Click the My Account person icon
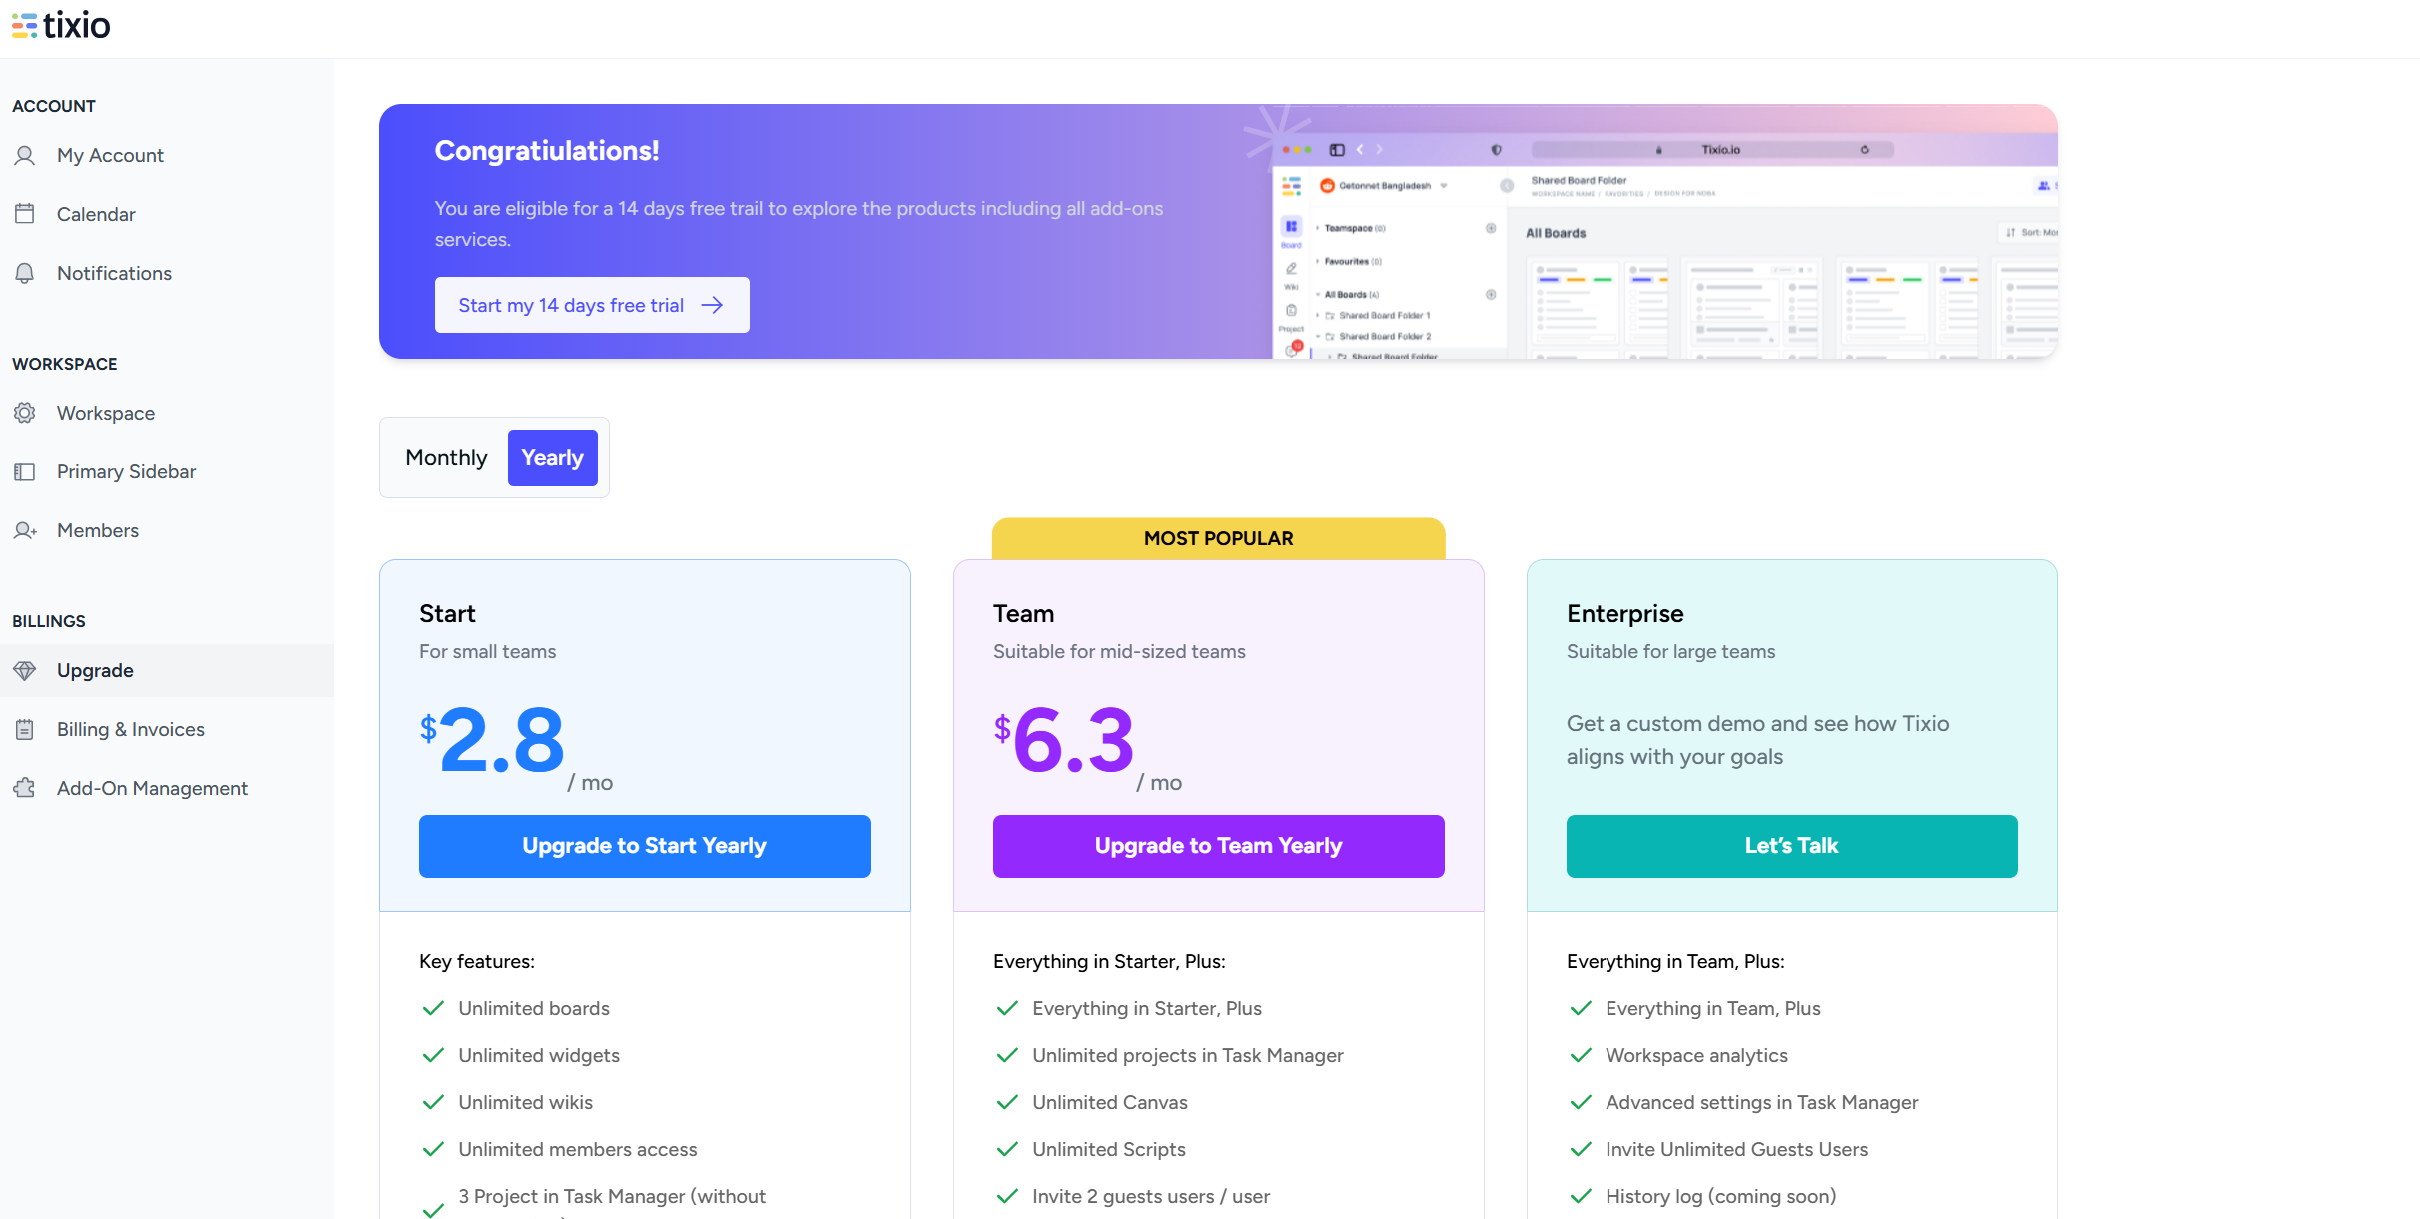 point(25,155)
